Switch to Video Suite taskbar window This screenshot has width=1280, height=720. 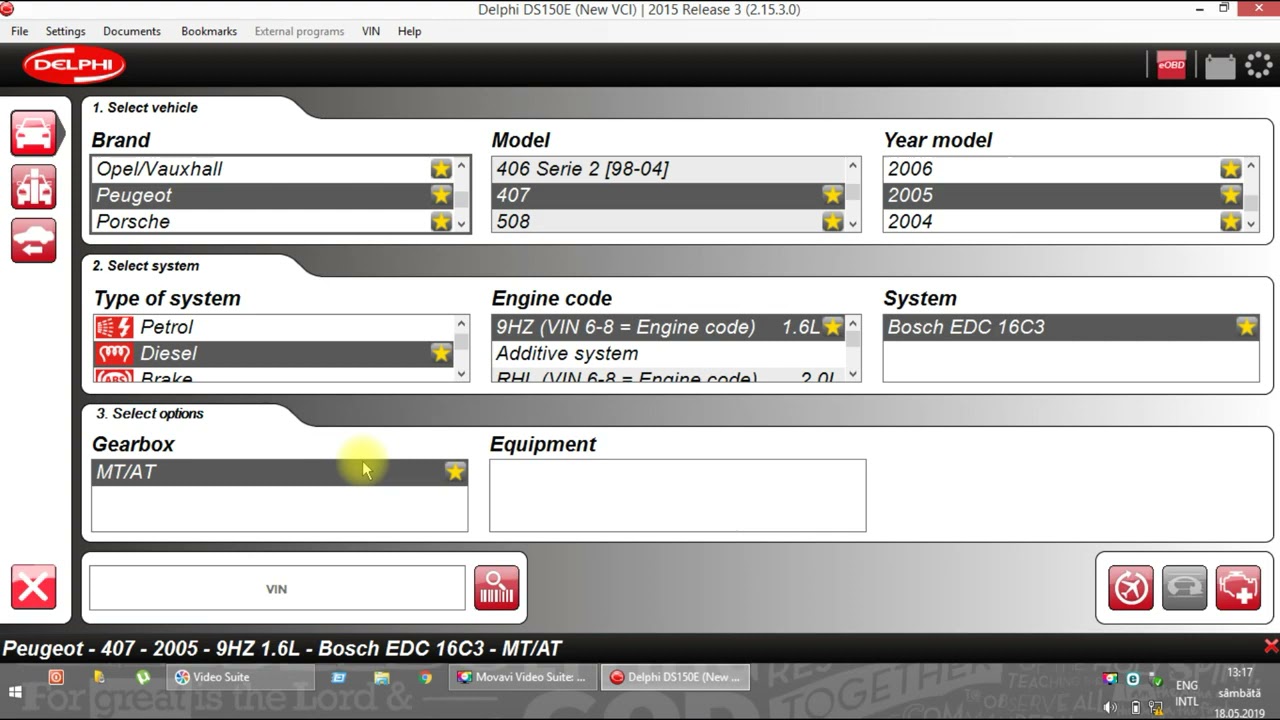(x=240, y=677)
